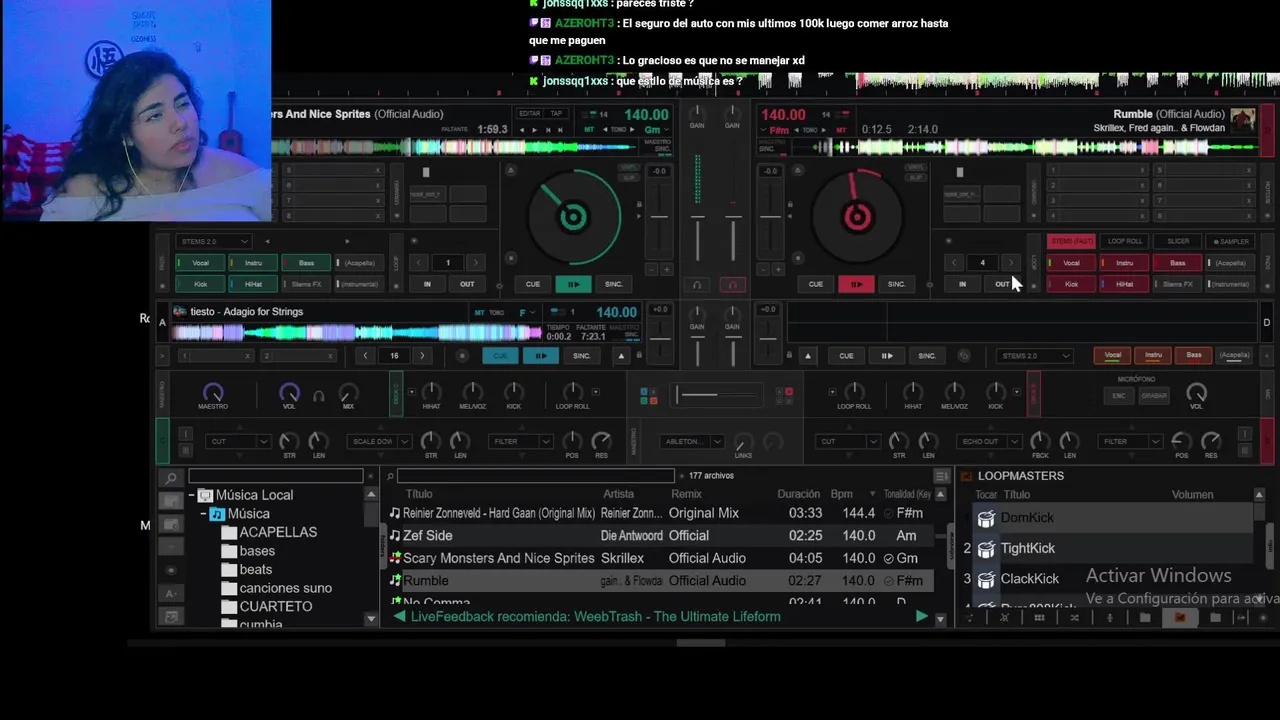Collapse the Música Local tree node
Image resolution: width=1280 pixels, height=720 pixels.
click(191, 495)
